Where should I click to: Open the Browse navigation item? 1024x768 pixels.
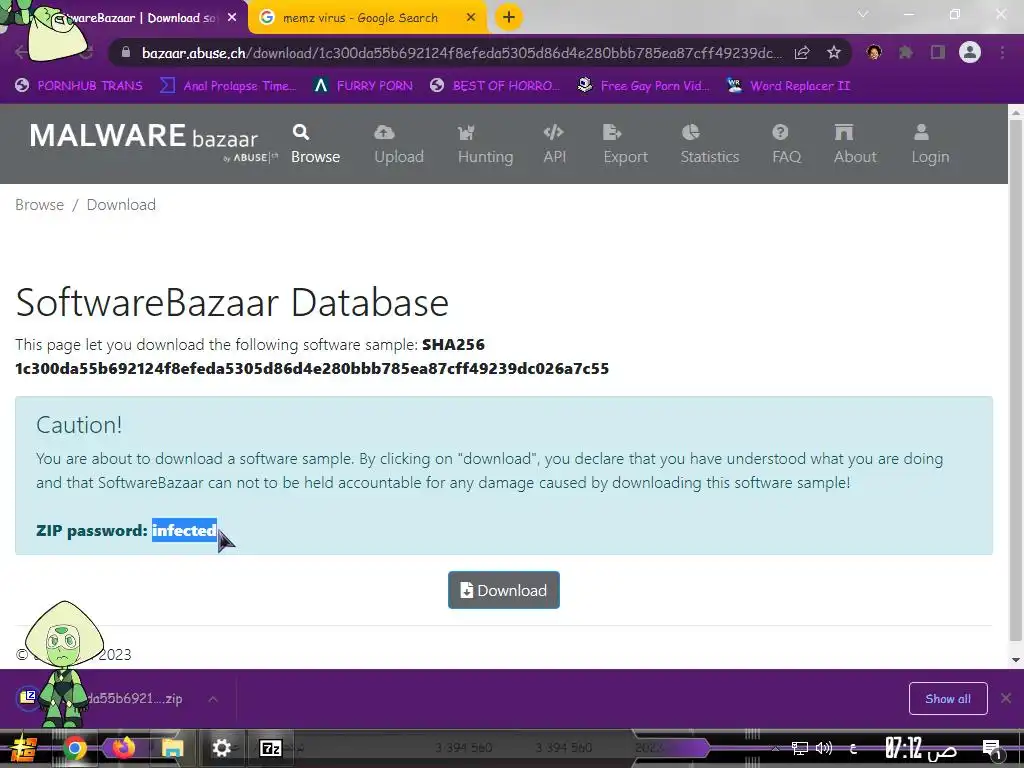click(x=315, y=144)
